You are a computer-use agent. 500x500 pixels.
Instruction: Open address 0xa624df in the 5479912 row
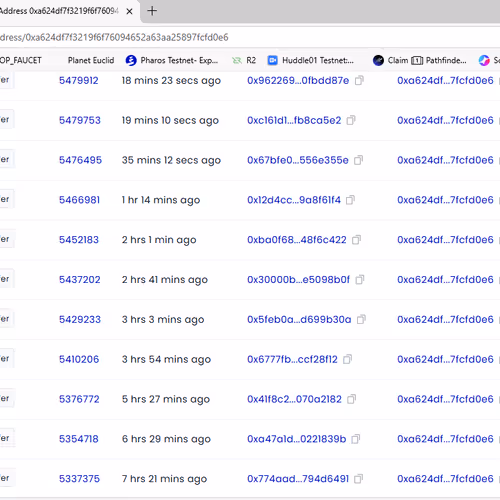point(445,80)
